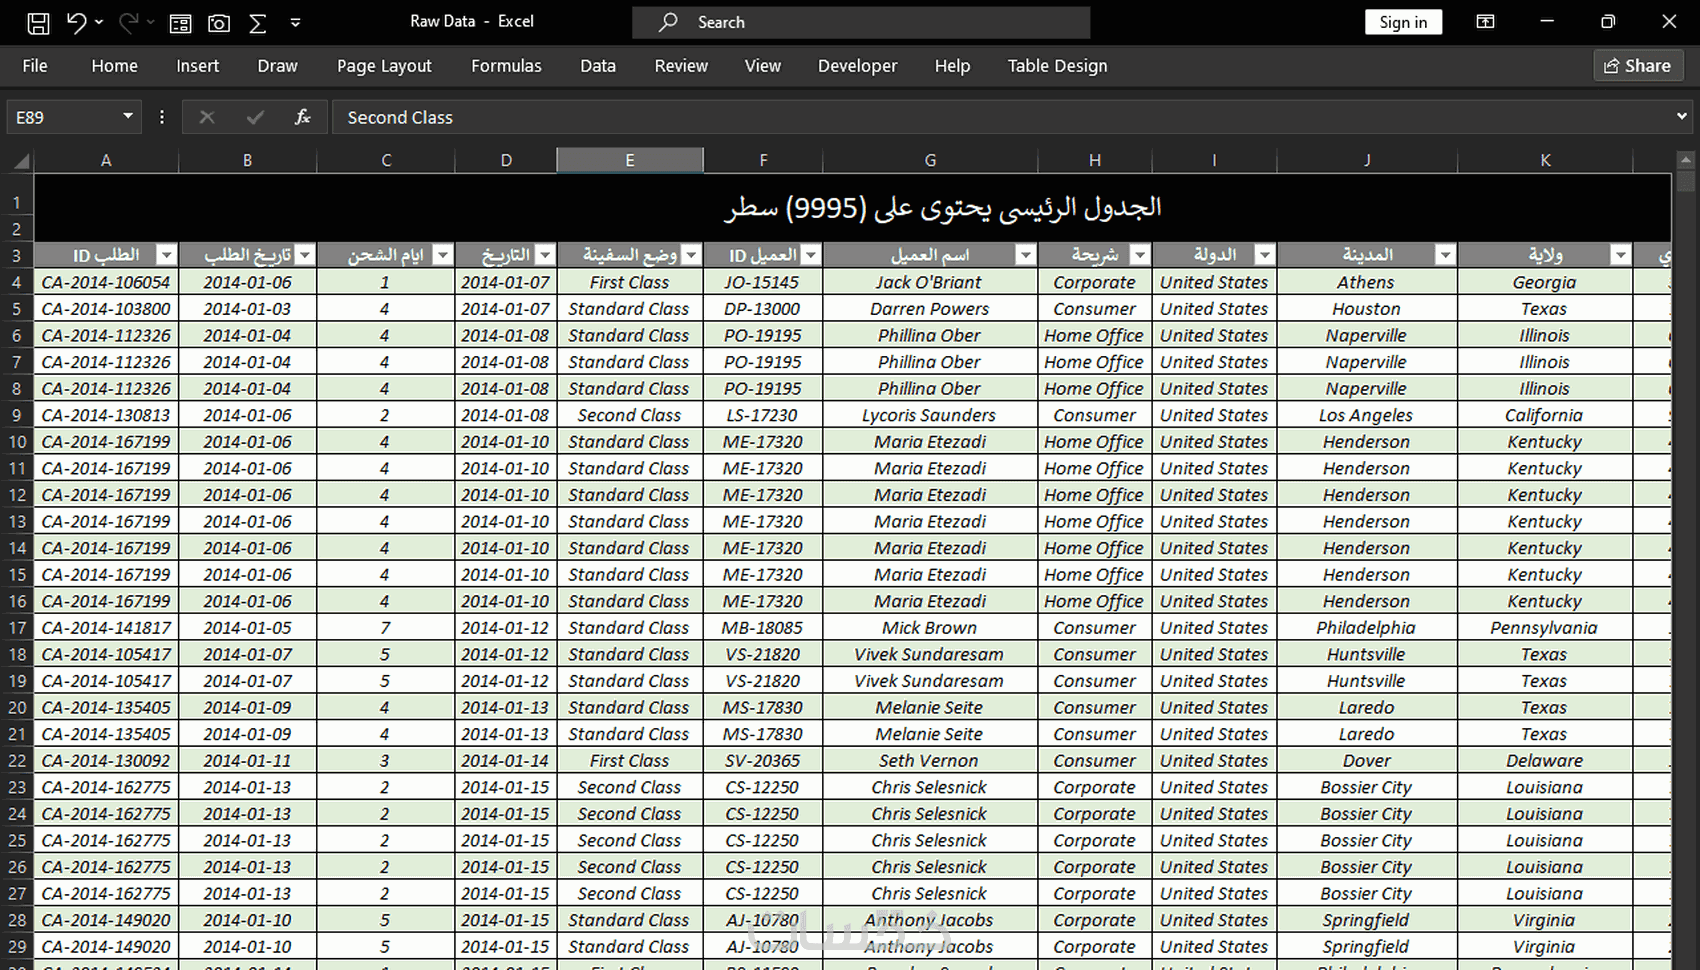Select the Delaware state cell

[1544, 761]
